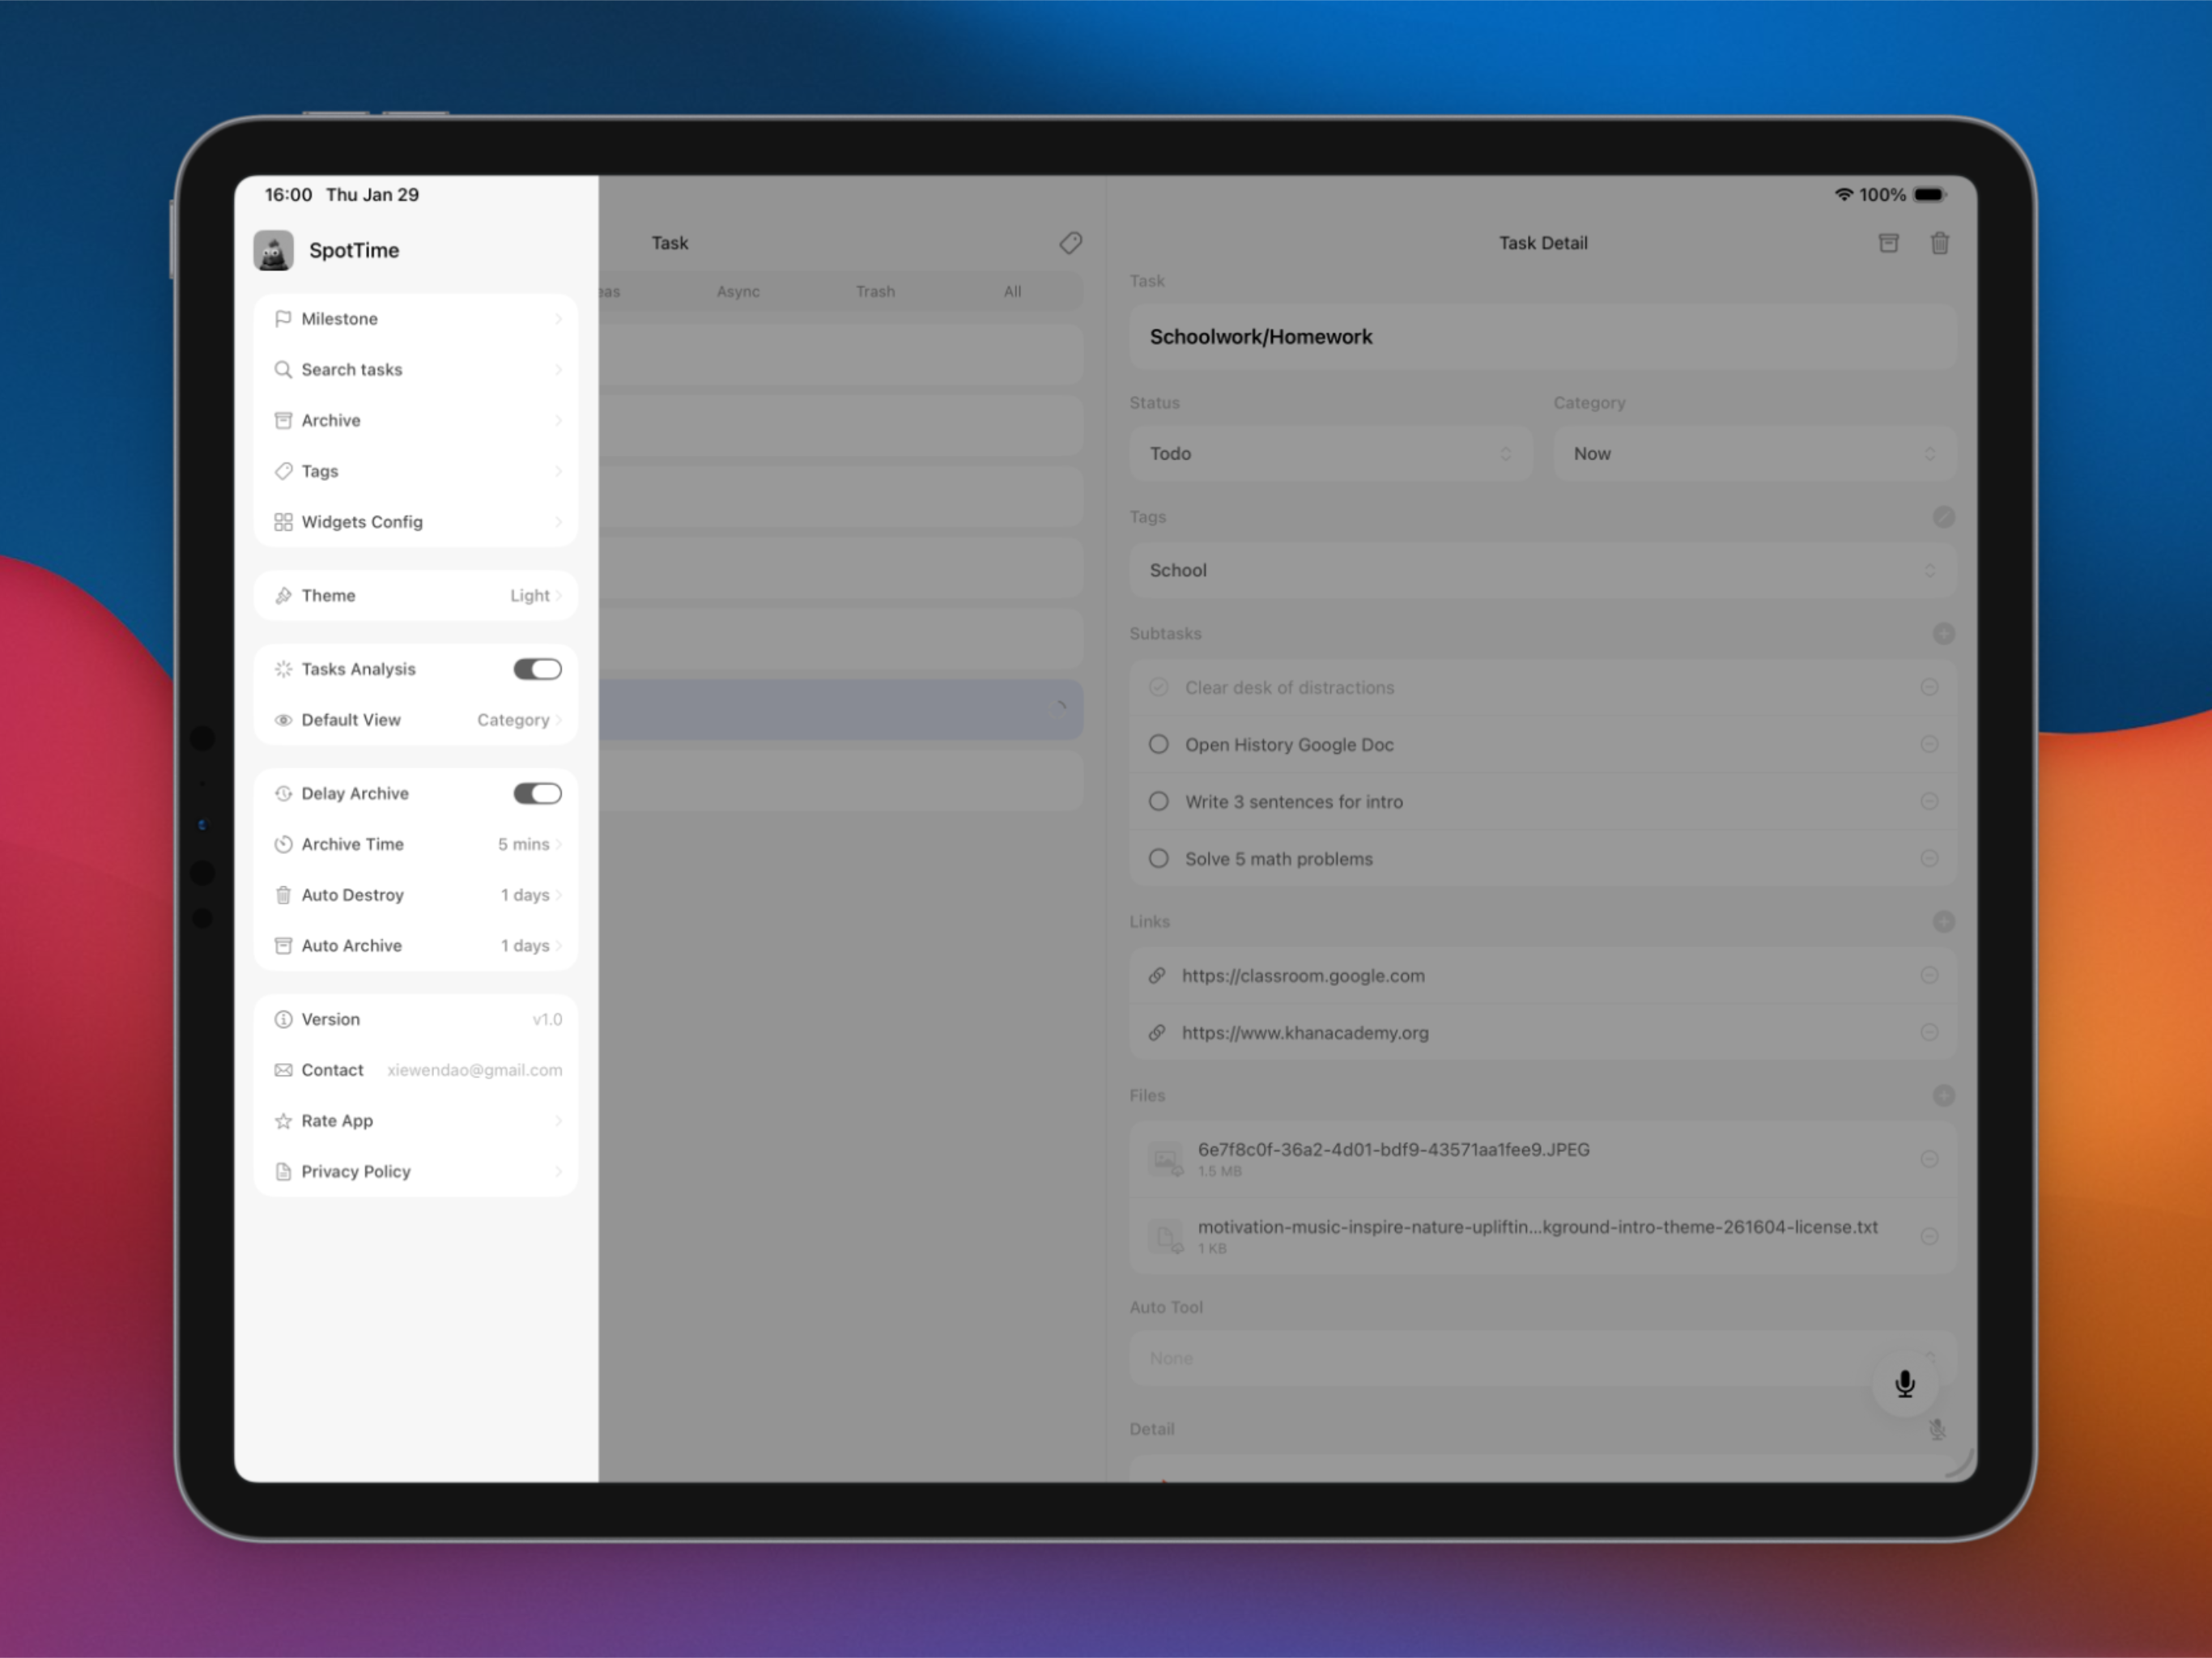The height and width of the screenshot is (1658, 2212).
Task: Change Default View from Category
Action: coord(519,720)
